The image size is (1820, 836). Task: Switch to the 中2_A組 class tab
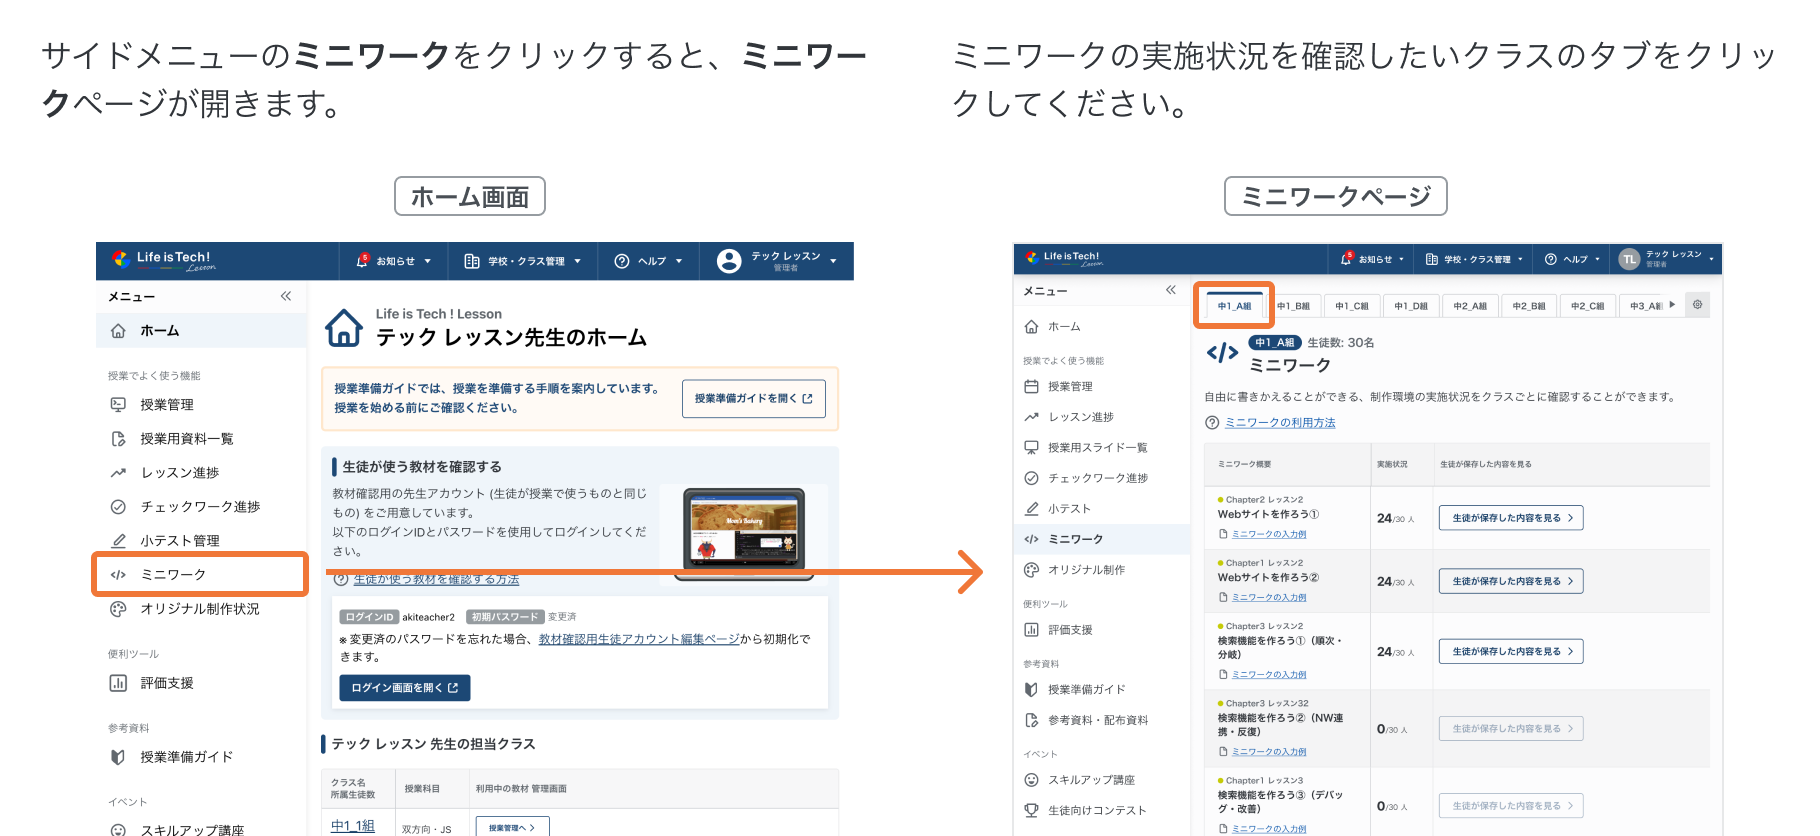[x=1470, y=306]
